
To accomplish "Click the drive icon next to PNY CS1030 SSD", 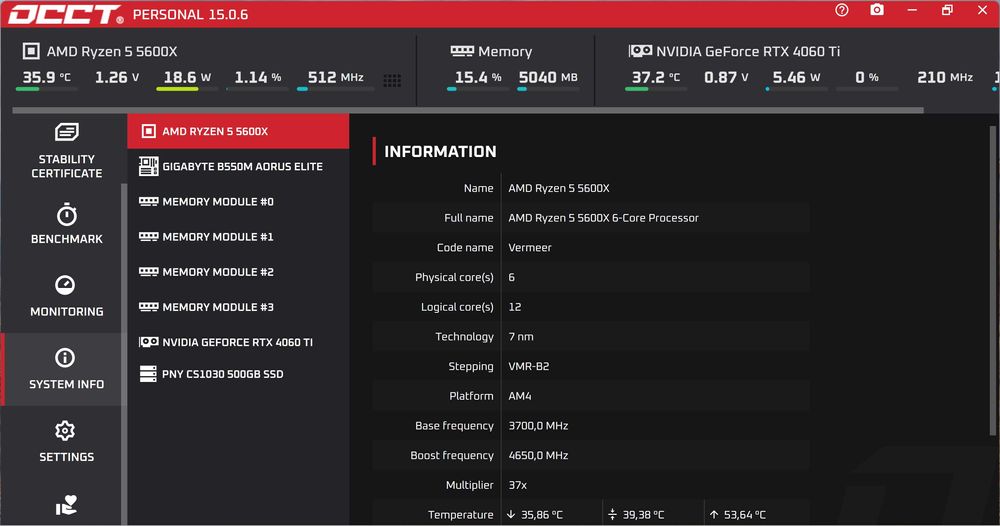I will coord(148,374).
